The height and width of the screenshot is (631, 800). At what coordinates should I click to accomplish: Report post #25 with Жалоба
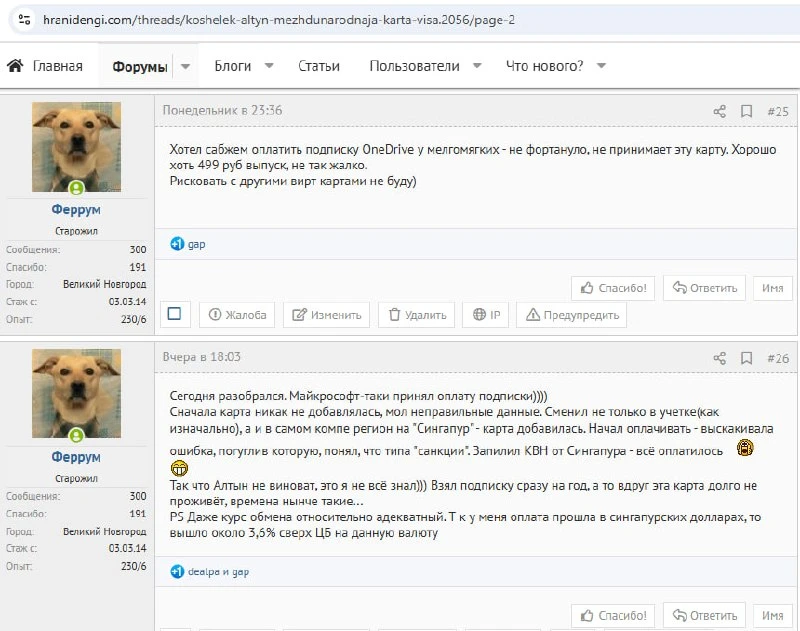[x=237, y=315]
